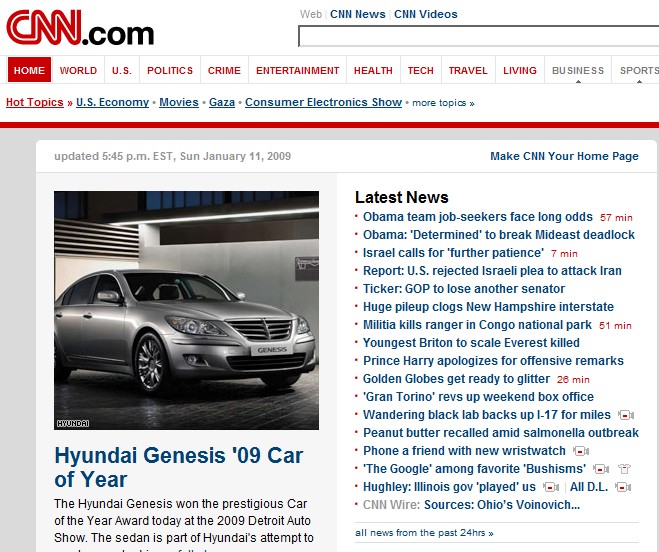Image resolution: width=659 pixels, height=552 pixels.
Task: Open Hughley: Illinois gov 'played' us
Action: pos(449,487)
